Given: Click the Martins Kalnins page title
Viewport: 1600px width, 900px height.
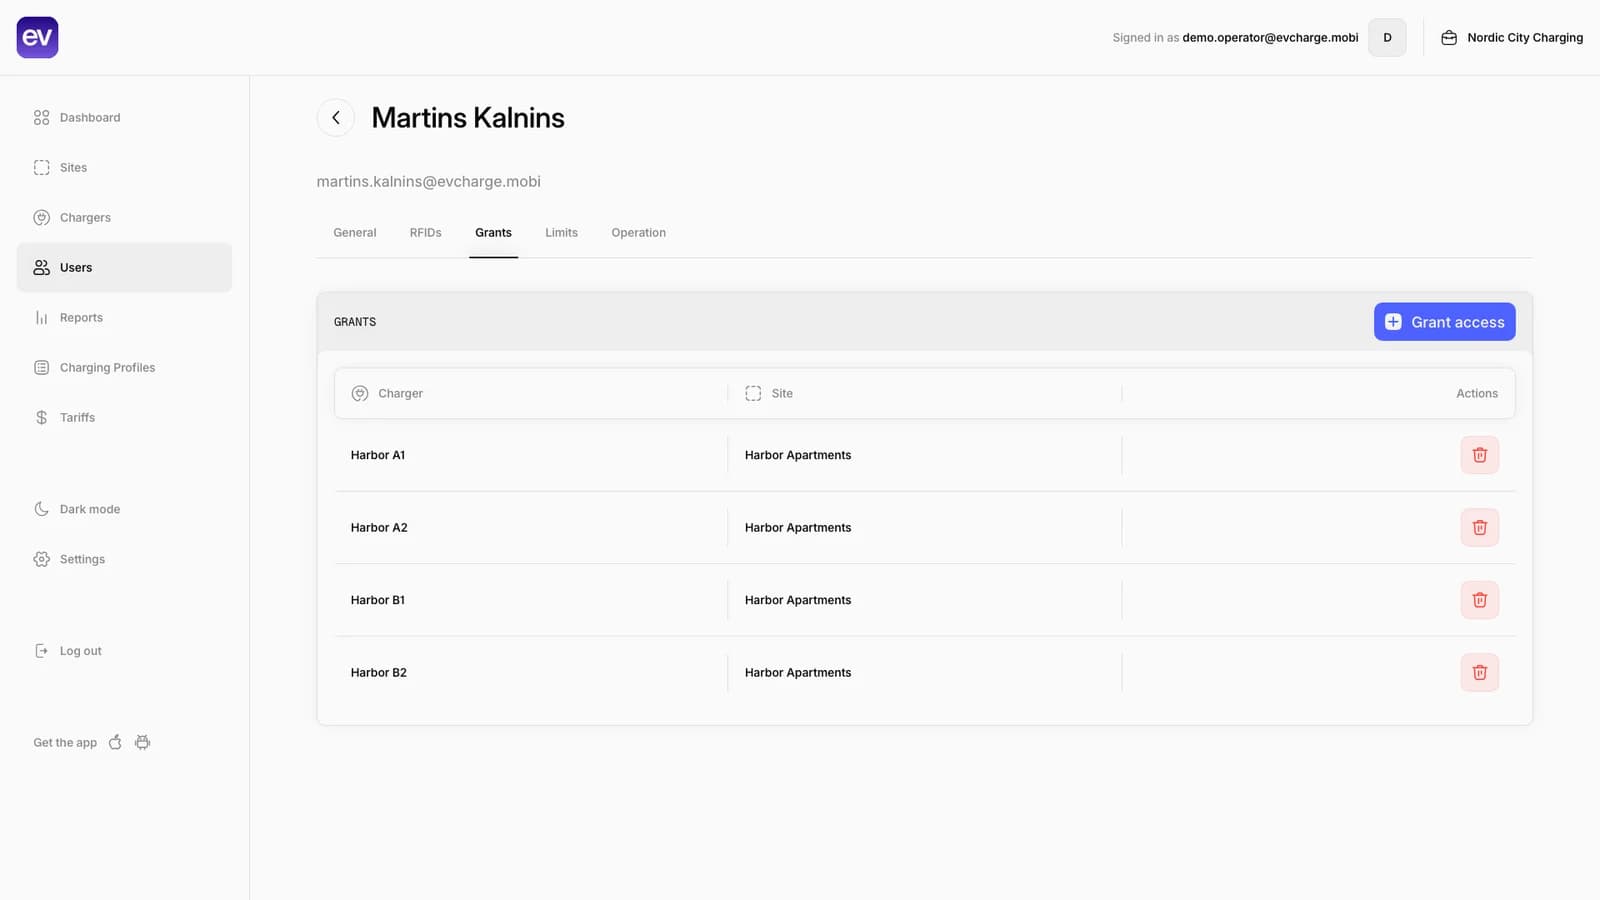Looking at the screenshot, I should click(468, 117).
